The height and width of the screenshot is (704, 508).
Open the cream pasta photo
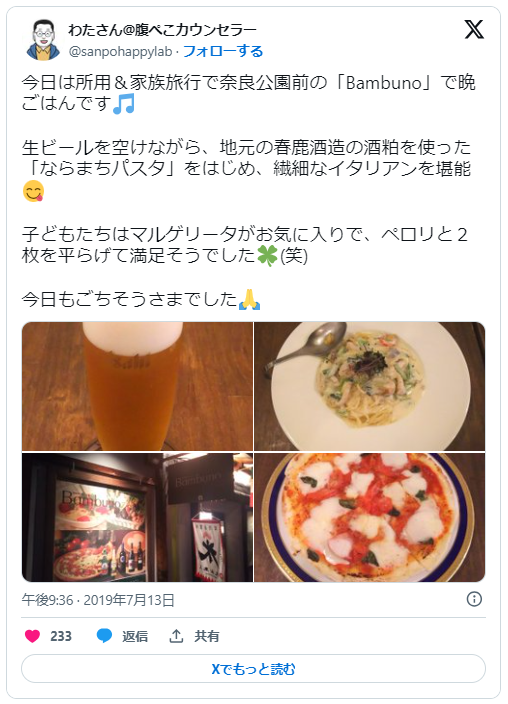pyautogui.click(x=370, y=386)
